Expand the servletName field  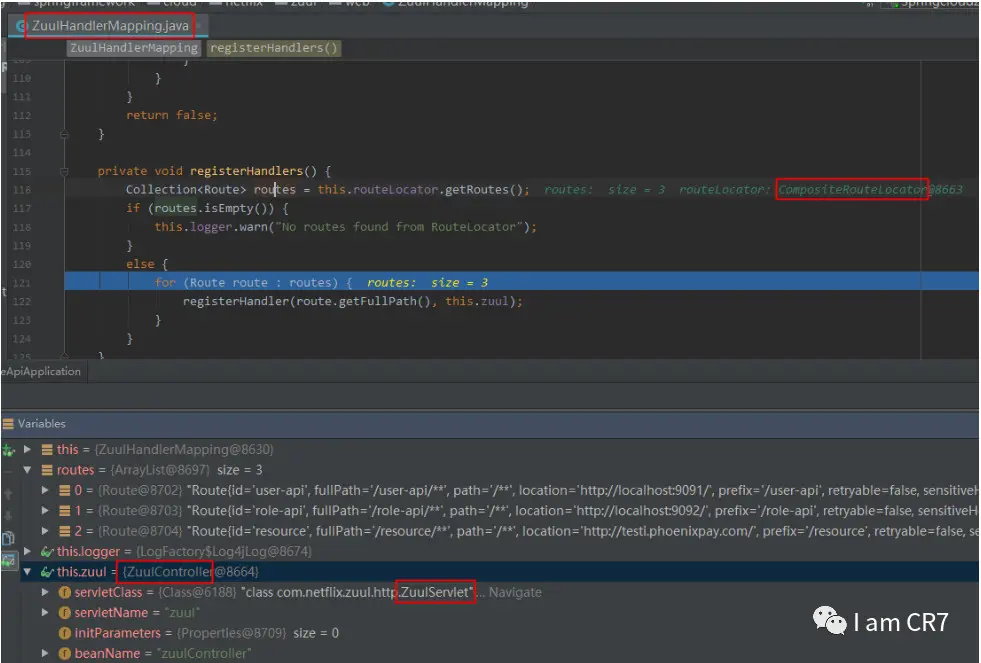tap(45, 613)
